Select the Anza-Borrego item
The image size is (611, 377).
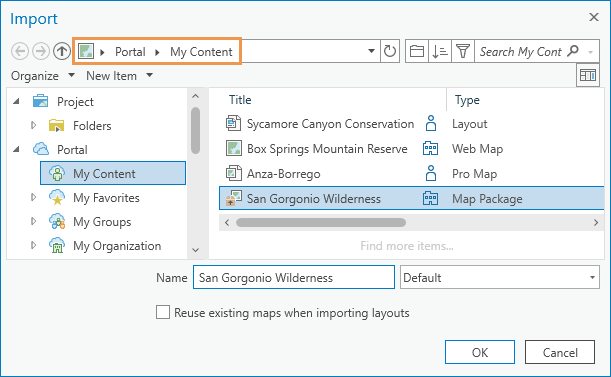[284, 173]
